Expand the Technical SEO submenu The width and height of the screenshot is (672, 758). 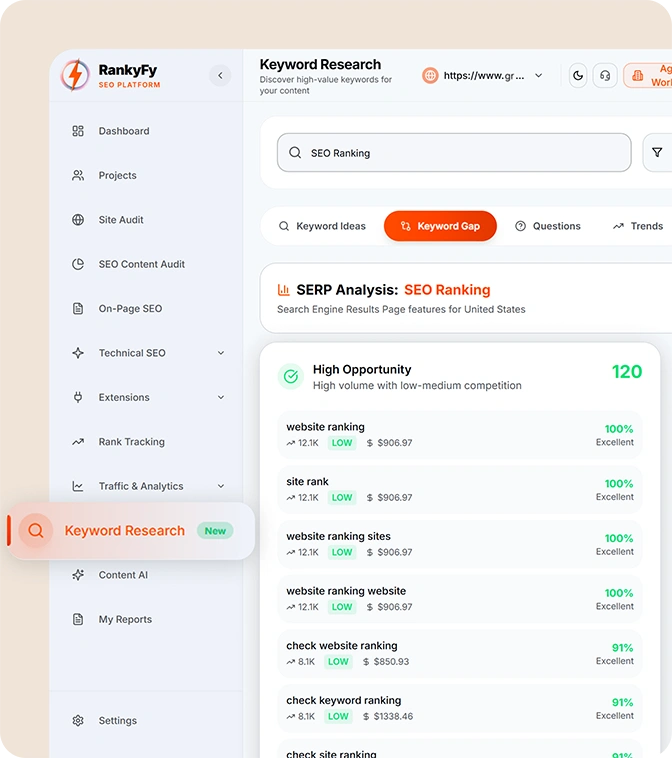(221, 353)
